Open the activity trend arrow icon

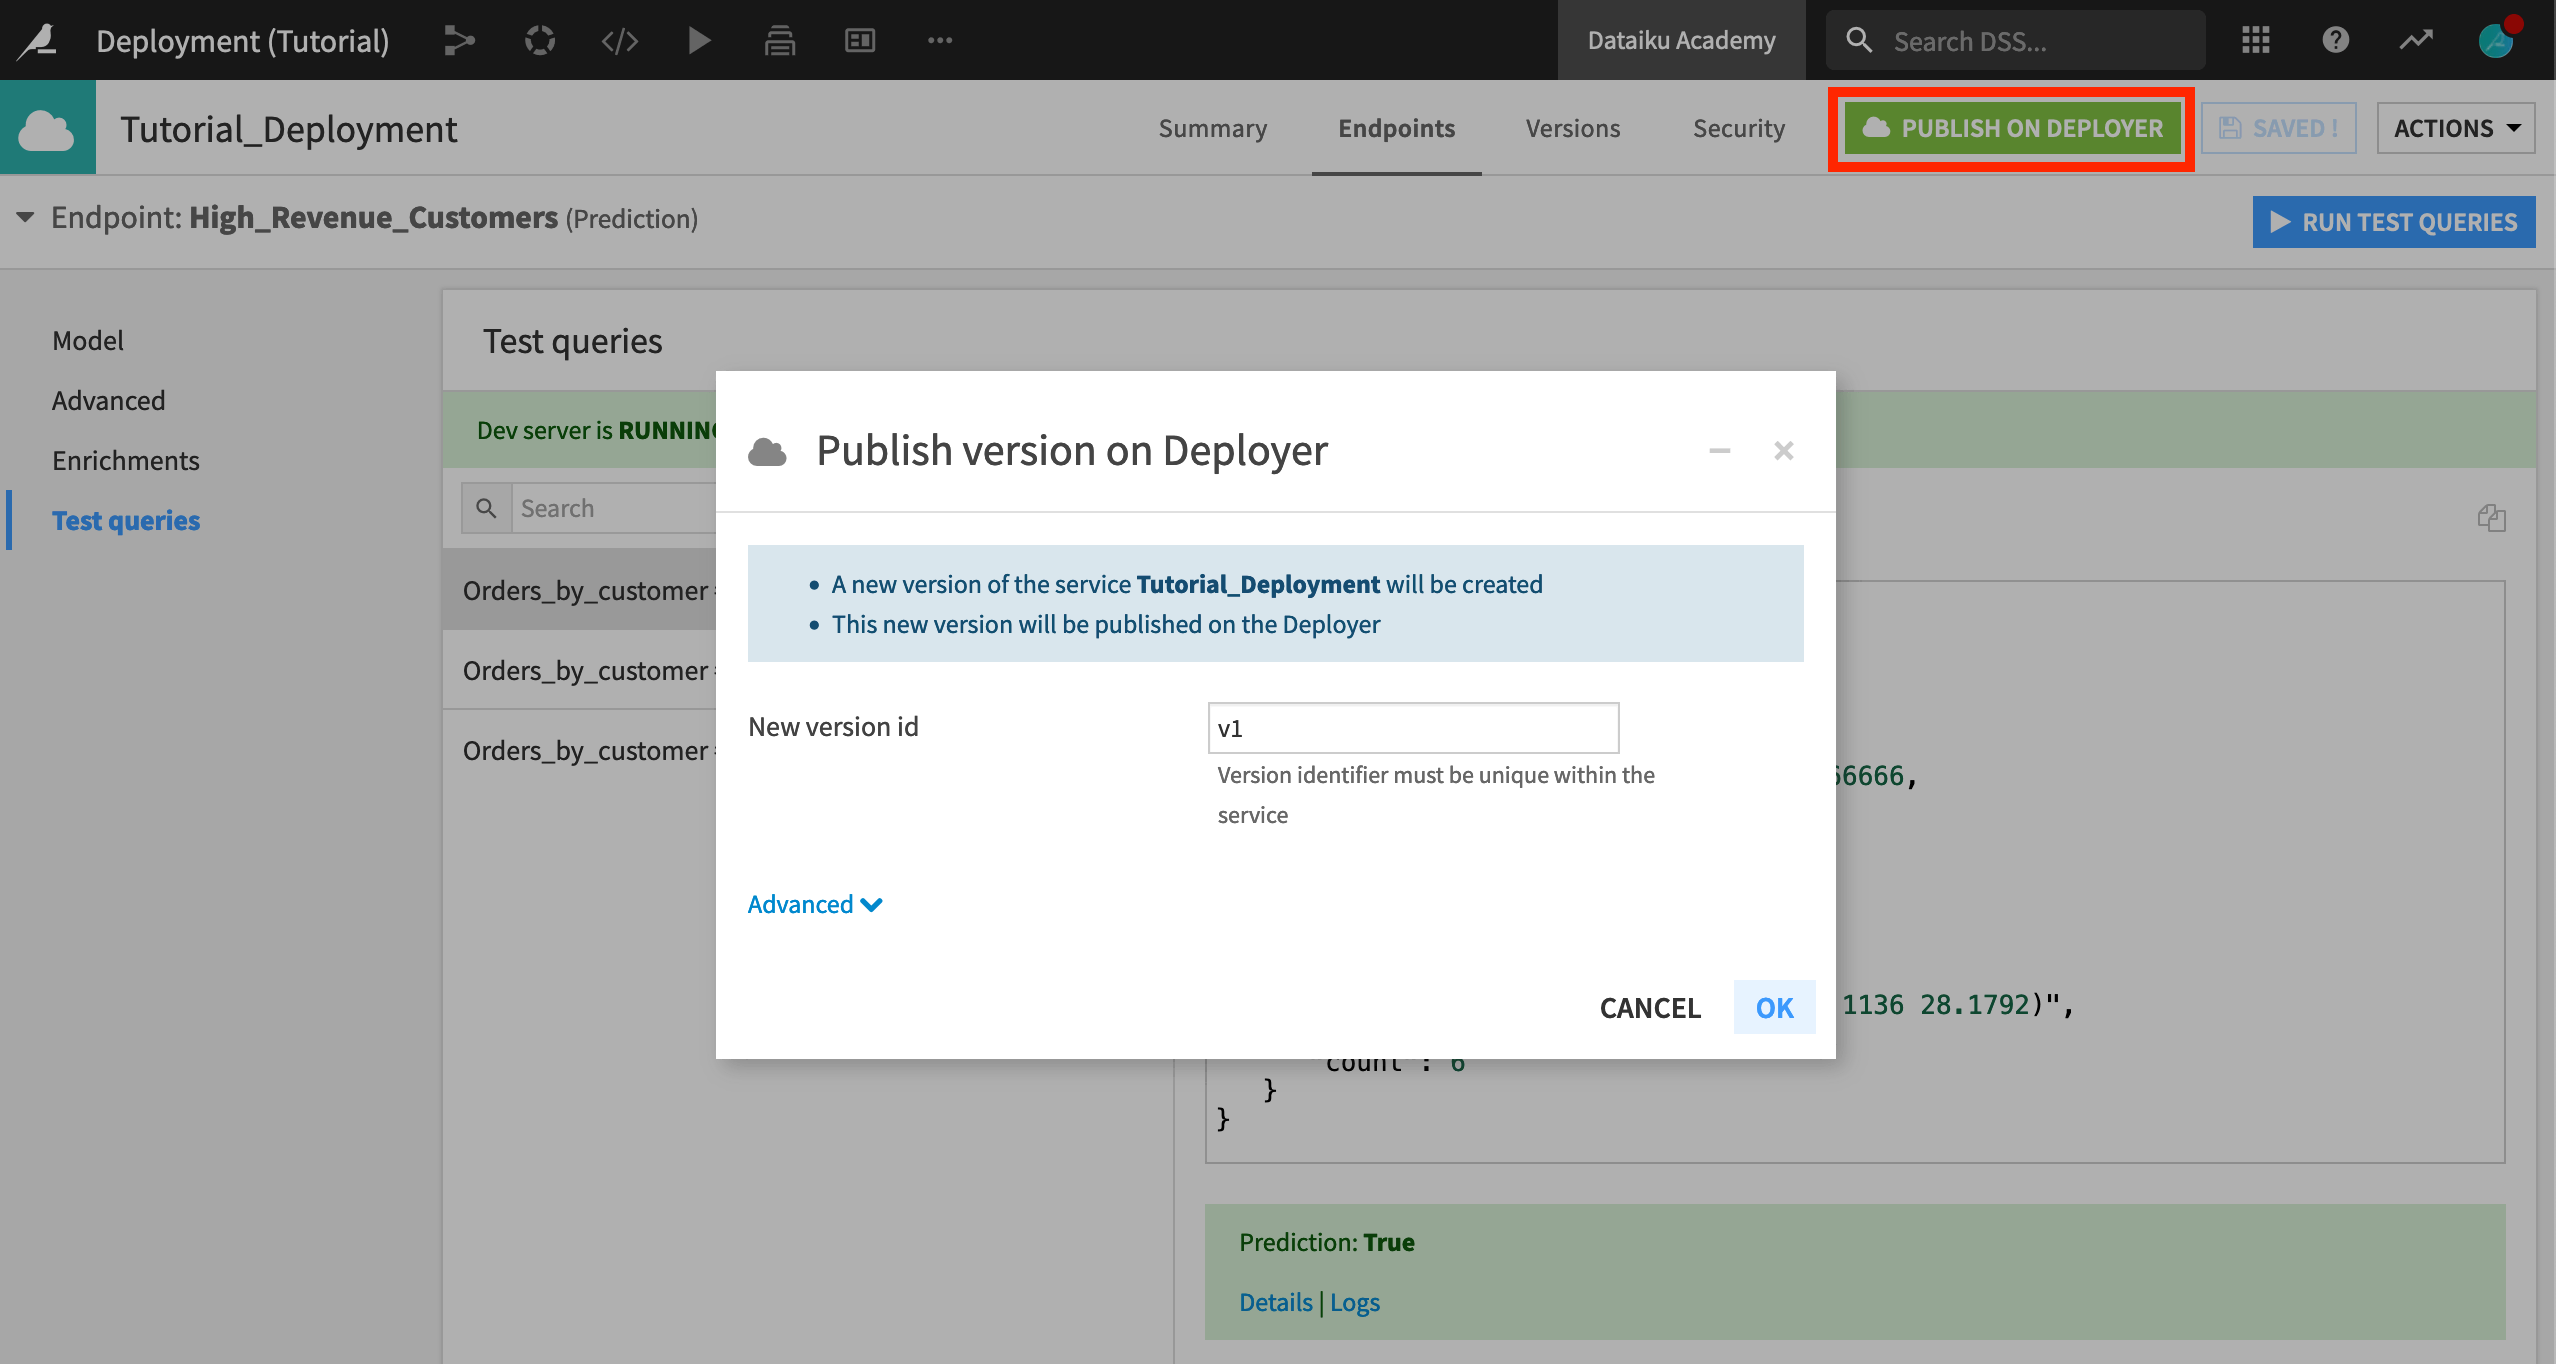tap(2416, 40)
